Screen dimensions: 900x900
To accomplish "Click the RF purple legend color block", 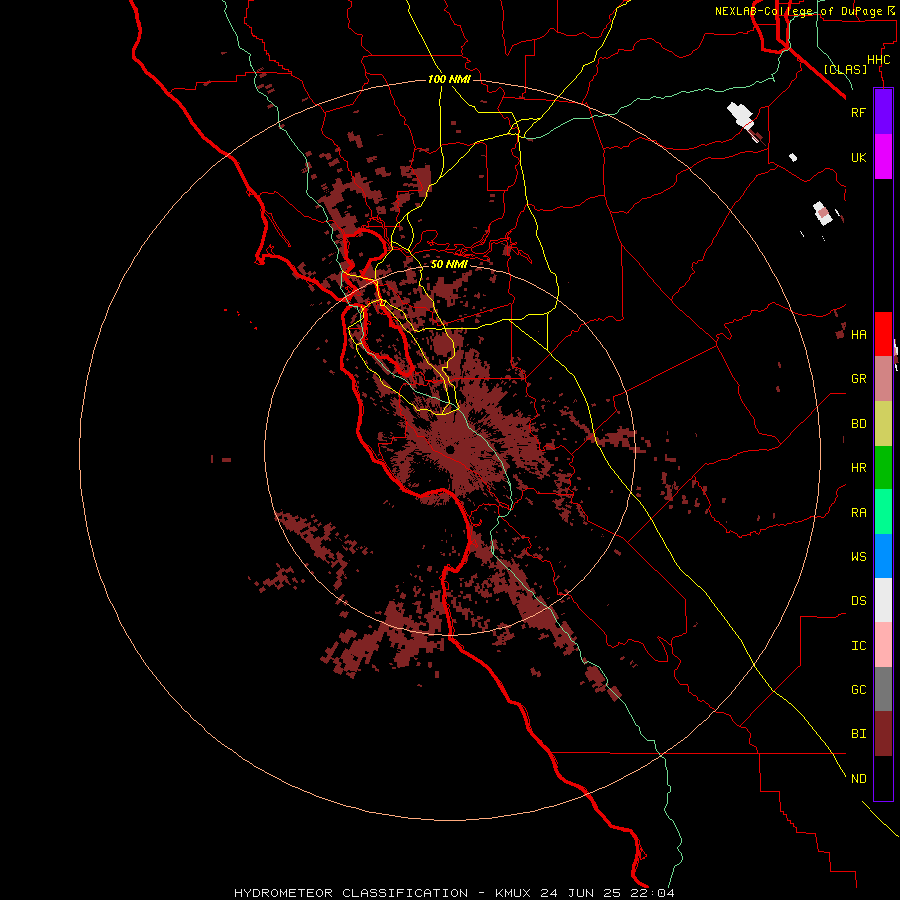I will 883,112.
